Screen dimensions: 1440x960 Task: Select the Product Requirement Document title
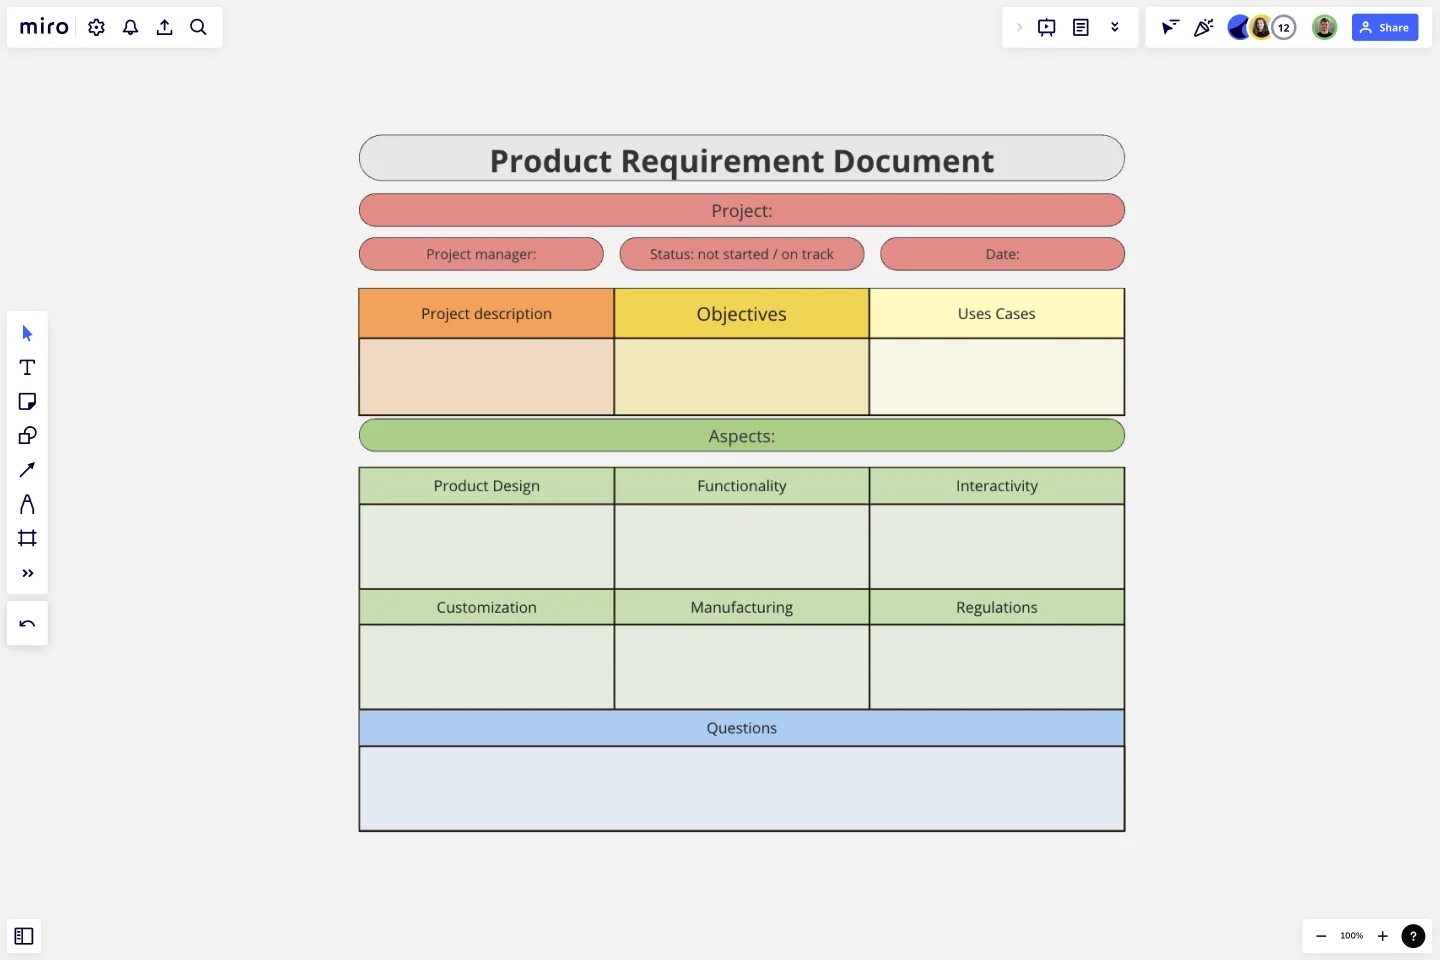tap(742, 159)
